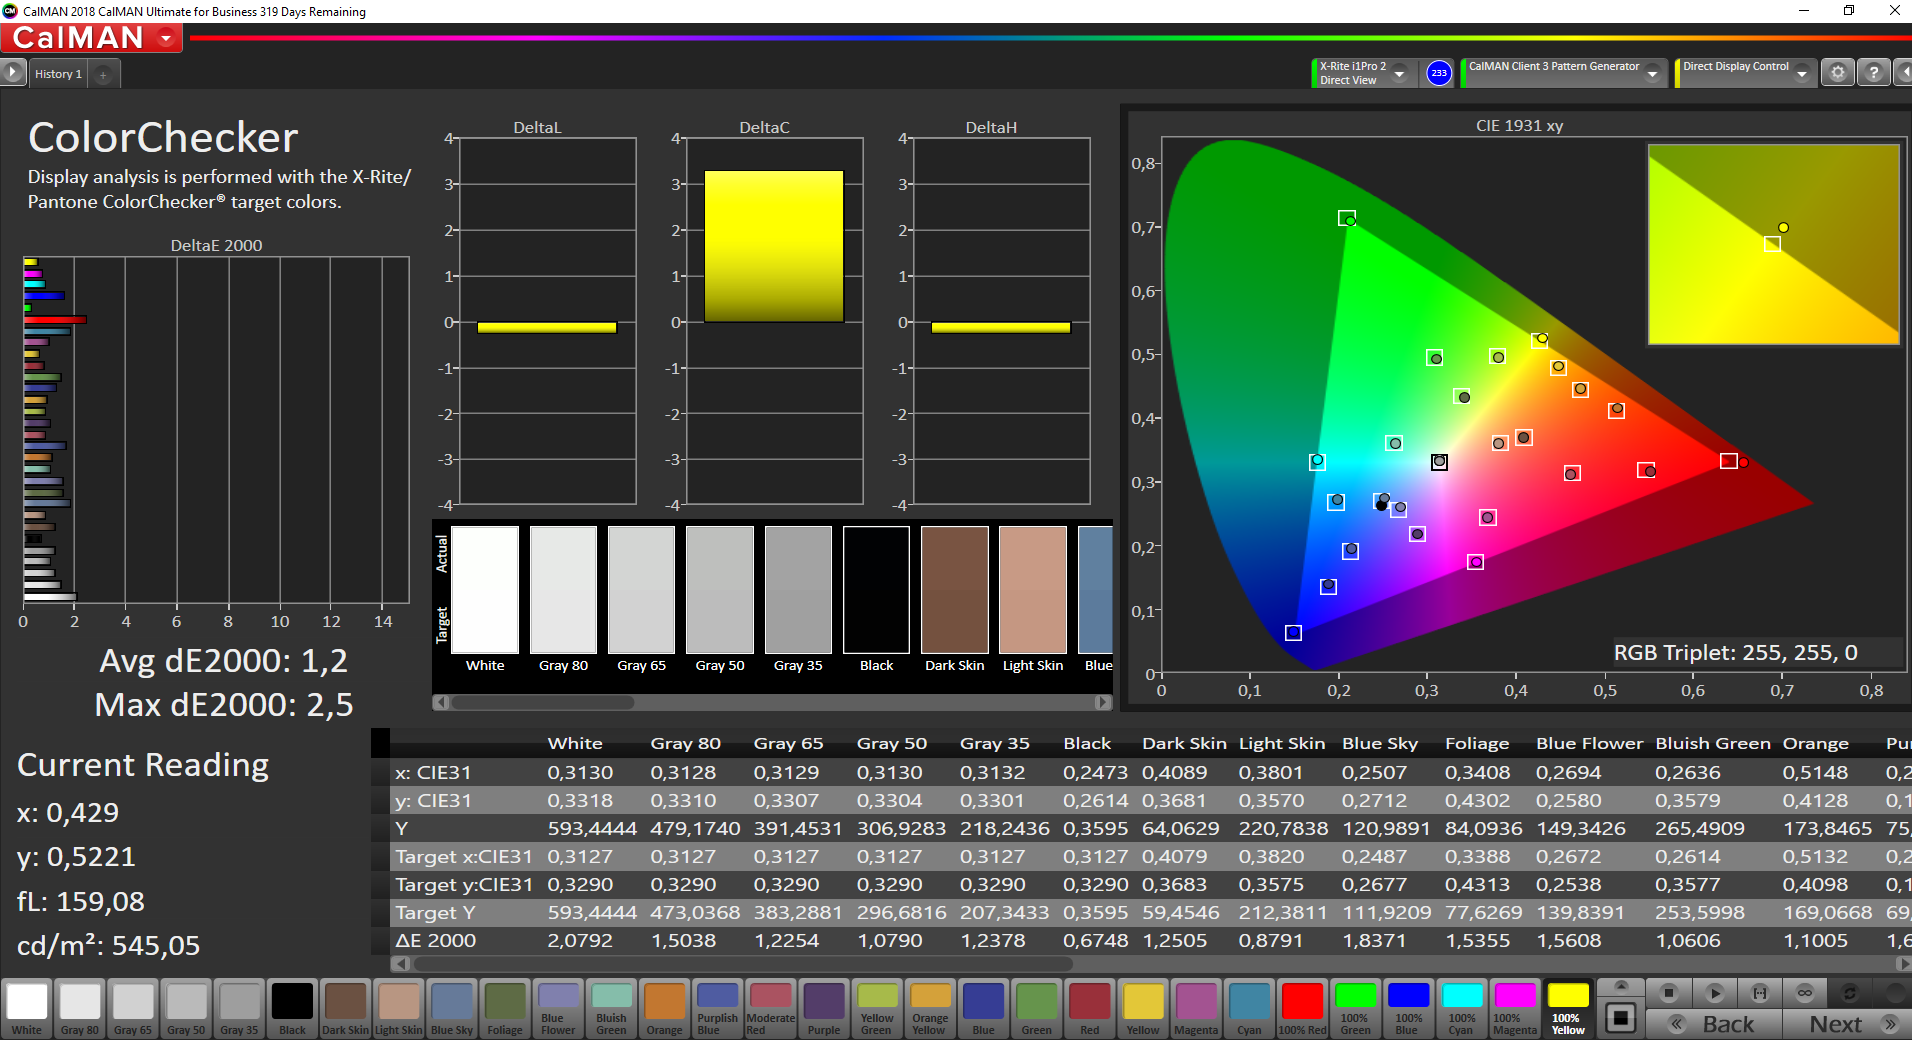Select the Black patch at bottom
This screenshot has height=1040, width=1912.
pos(292,1009)
